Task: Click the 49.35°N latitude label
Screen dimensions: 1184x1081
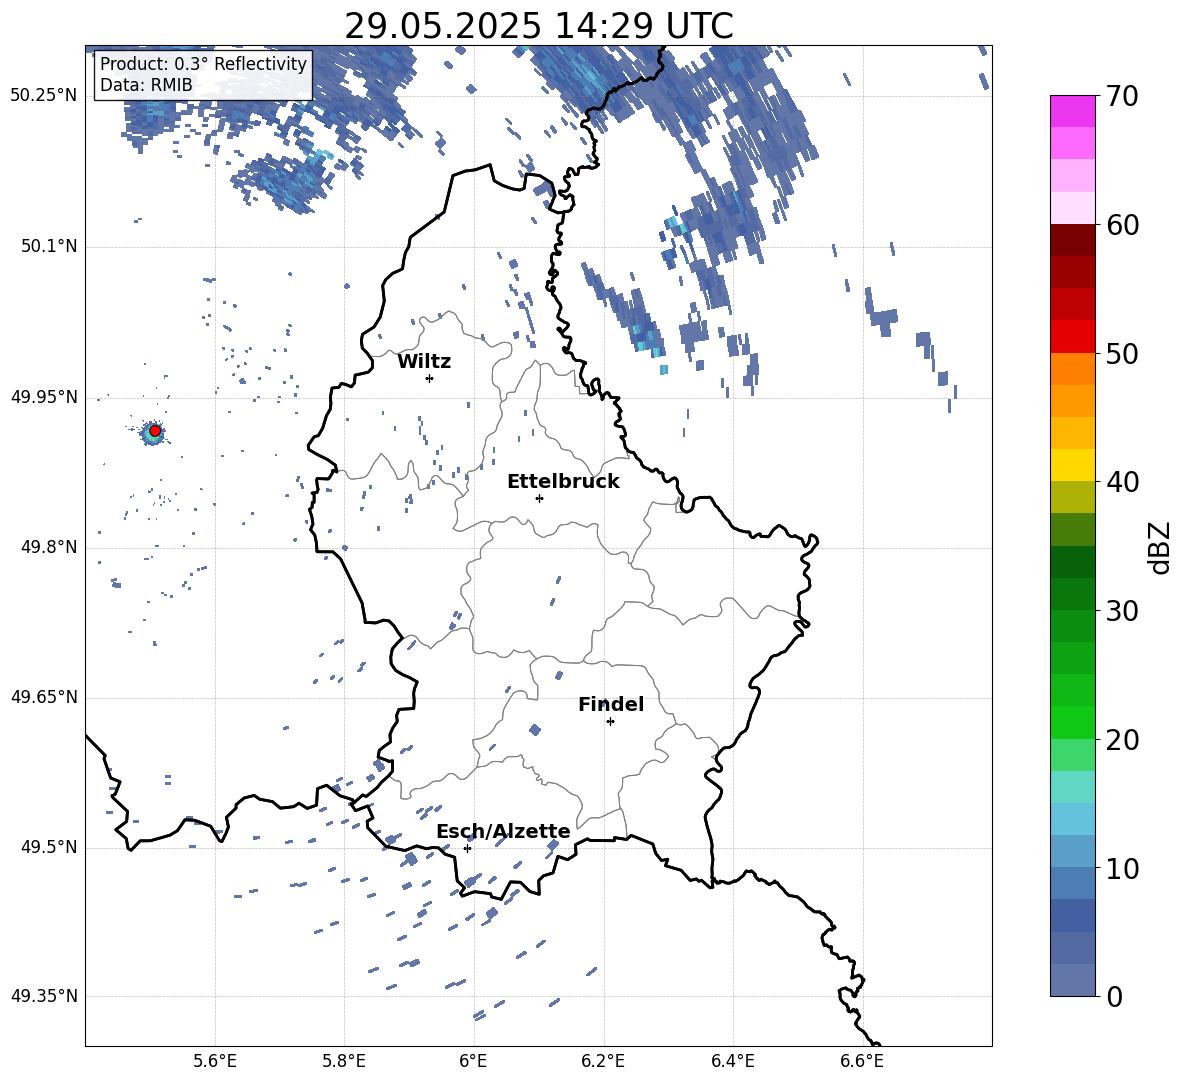Action: tap(44, 996)
